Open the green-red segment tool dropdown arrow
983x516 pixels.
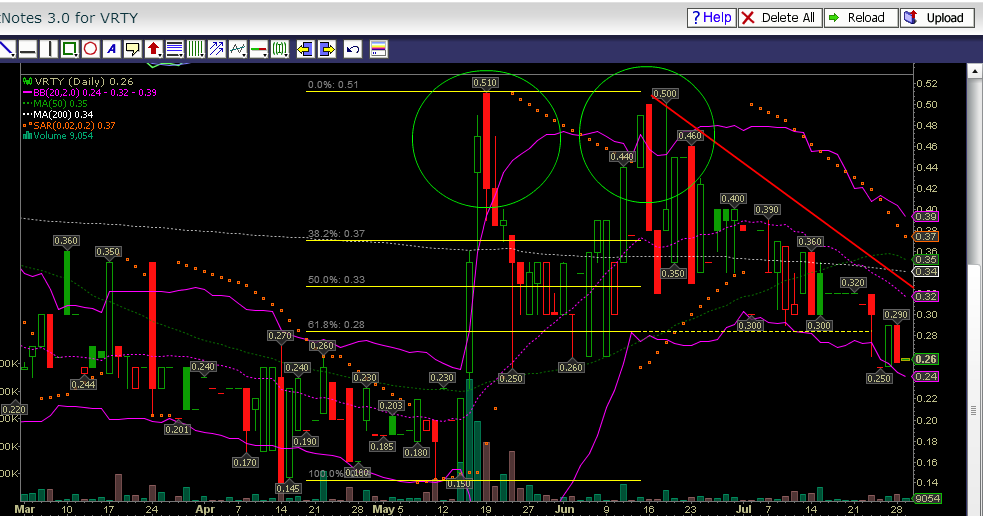click(266, 55)
